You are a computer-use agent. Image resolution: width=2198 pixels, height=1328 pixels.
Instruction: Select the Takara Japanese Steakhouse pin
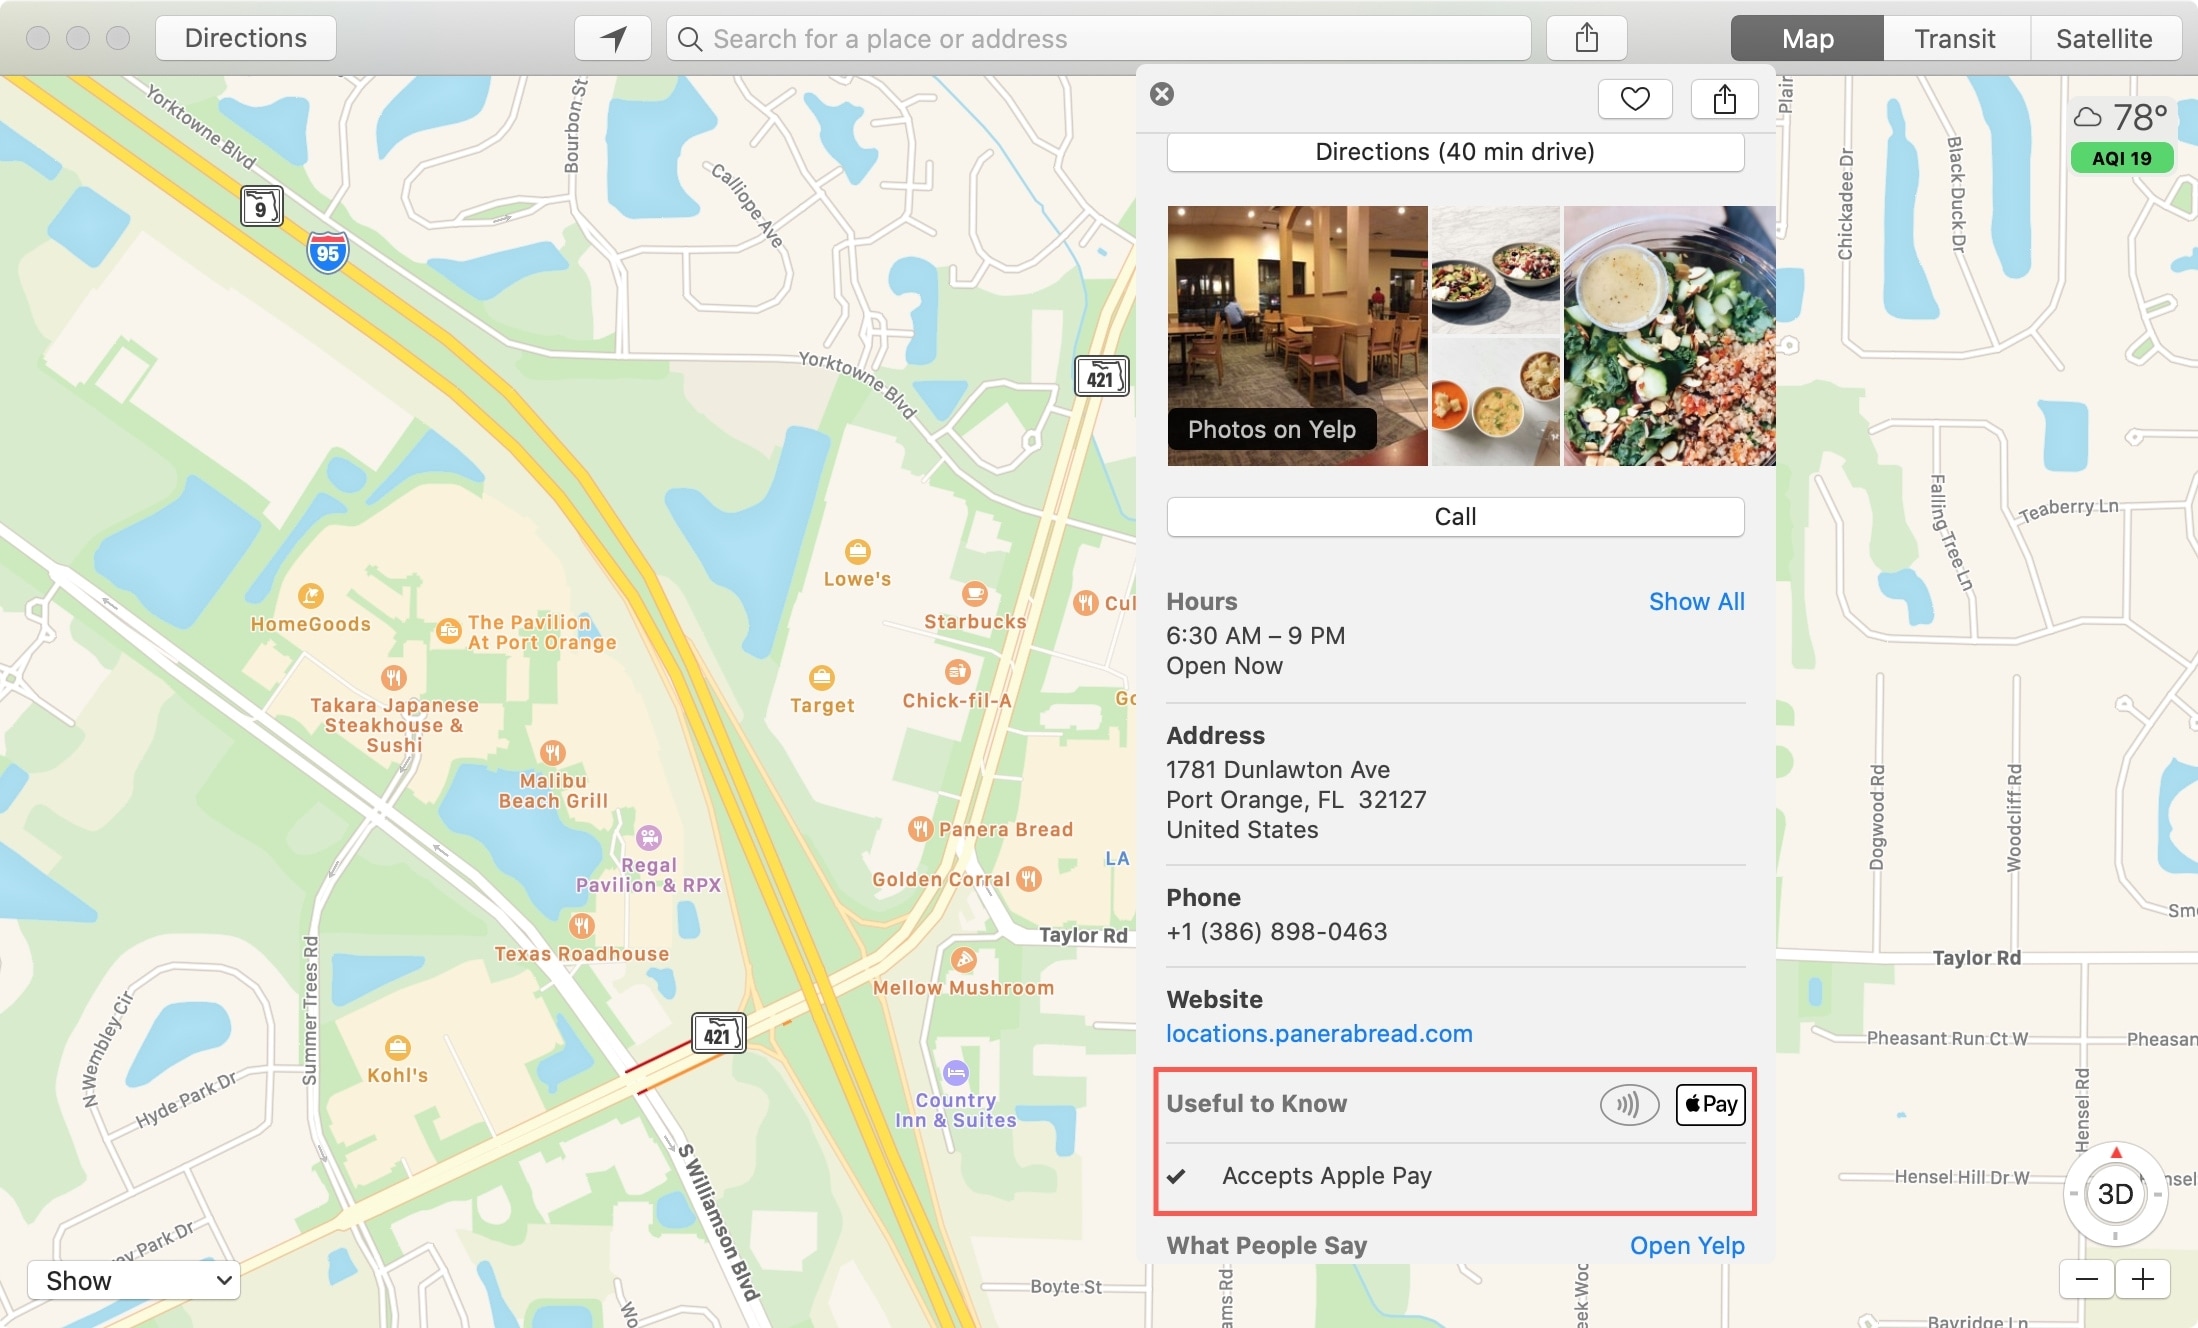(394, 678)
